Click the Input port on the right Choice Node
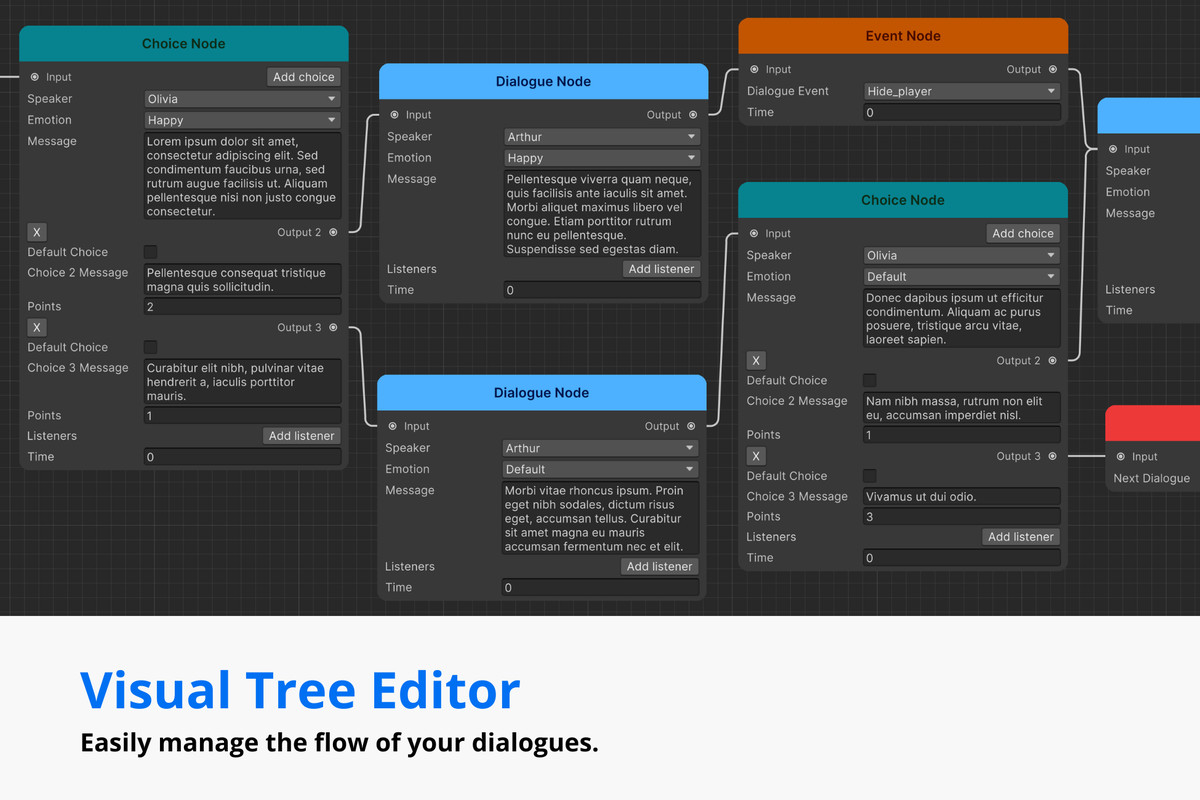Image resolution: width=1200 pixels, height=800 pixels. [756, 233]
